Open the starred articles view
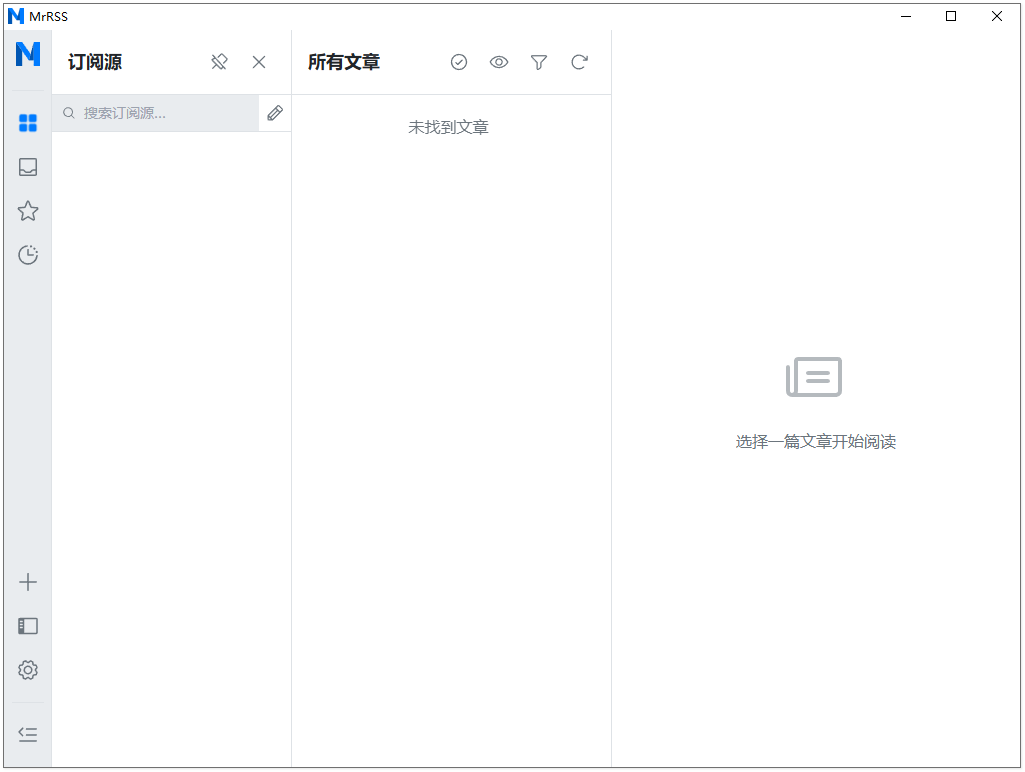 (27, 211)
